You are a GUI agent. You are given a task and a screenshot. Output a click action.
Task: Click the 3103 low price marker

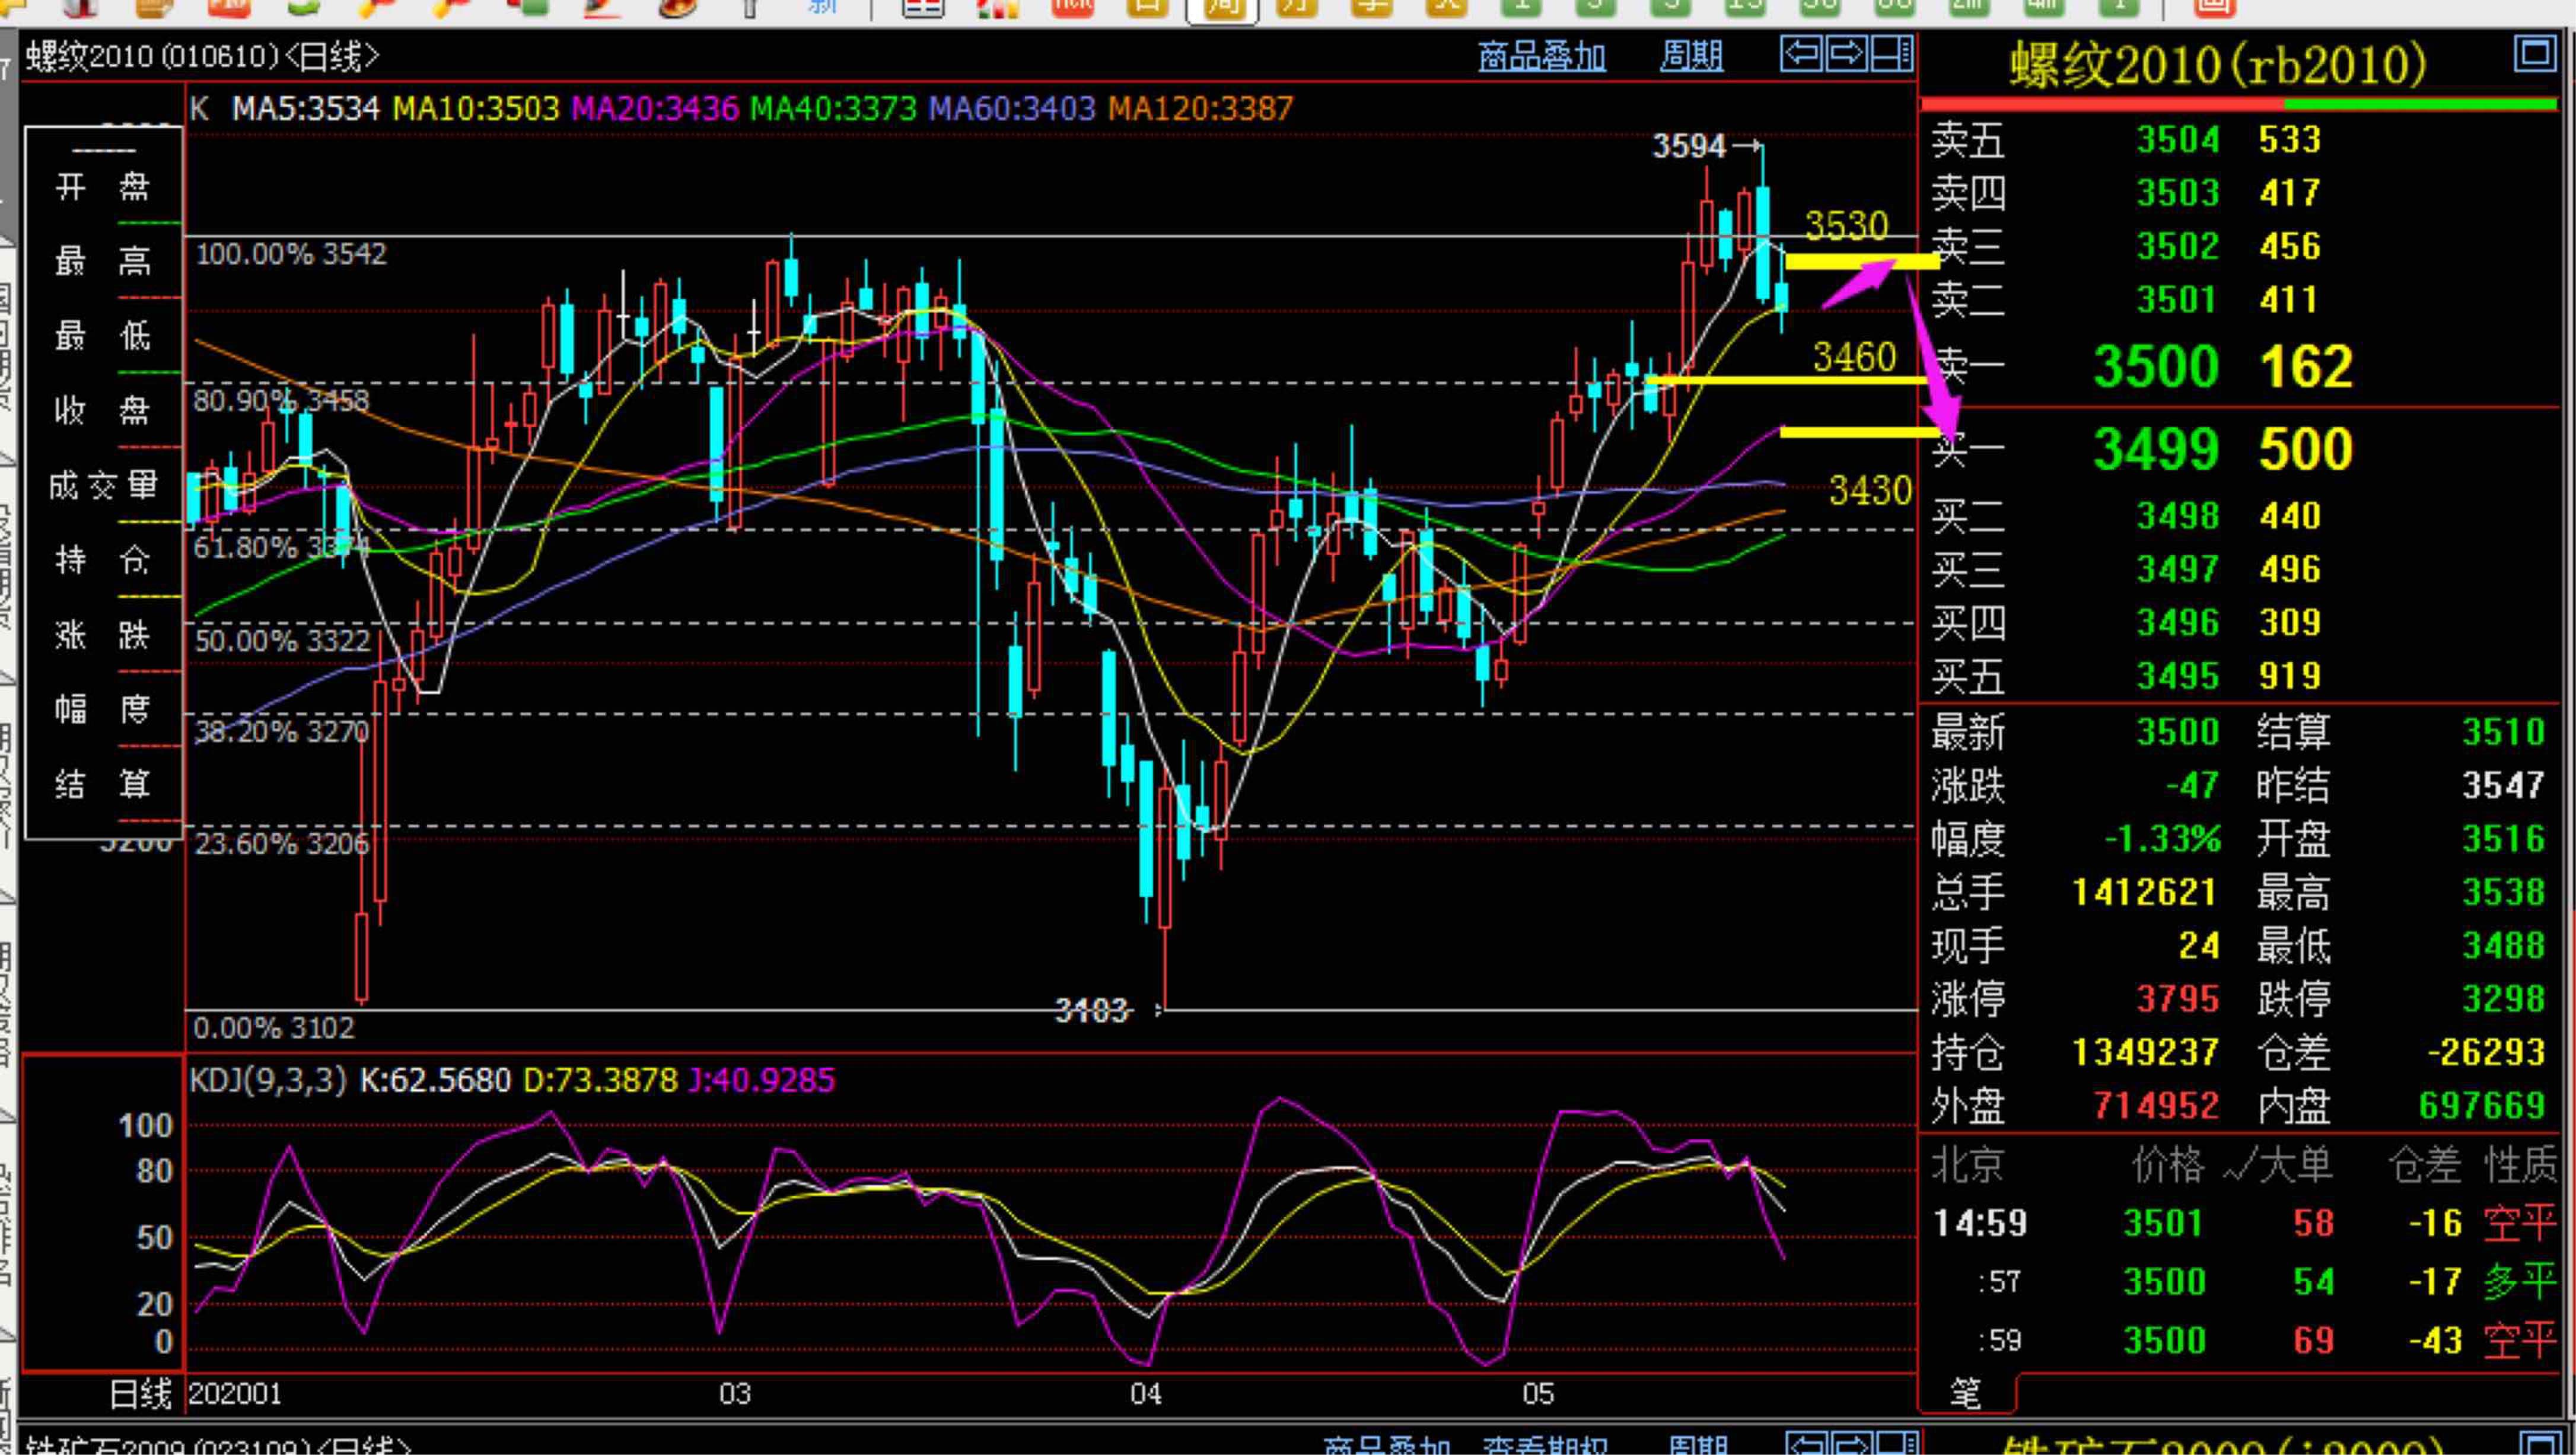tap(1092, 1011)
